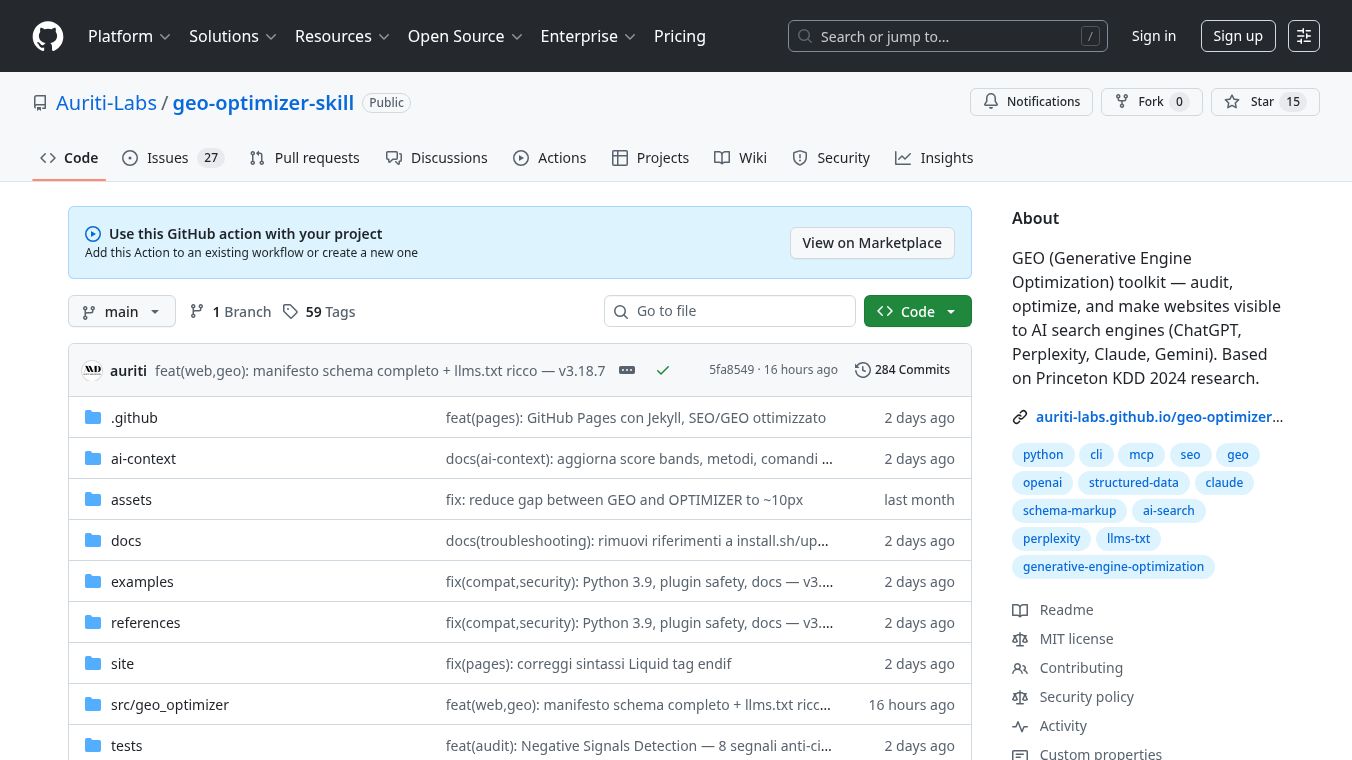Star the repository using the star icon
Viewport: 1352px width, 760px height.
pyautogui.click(x=1233, y=101)
